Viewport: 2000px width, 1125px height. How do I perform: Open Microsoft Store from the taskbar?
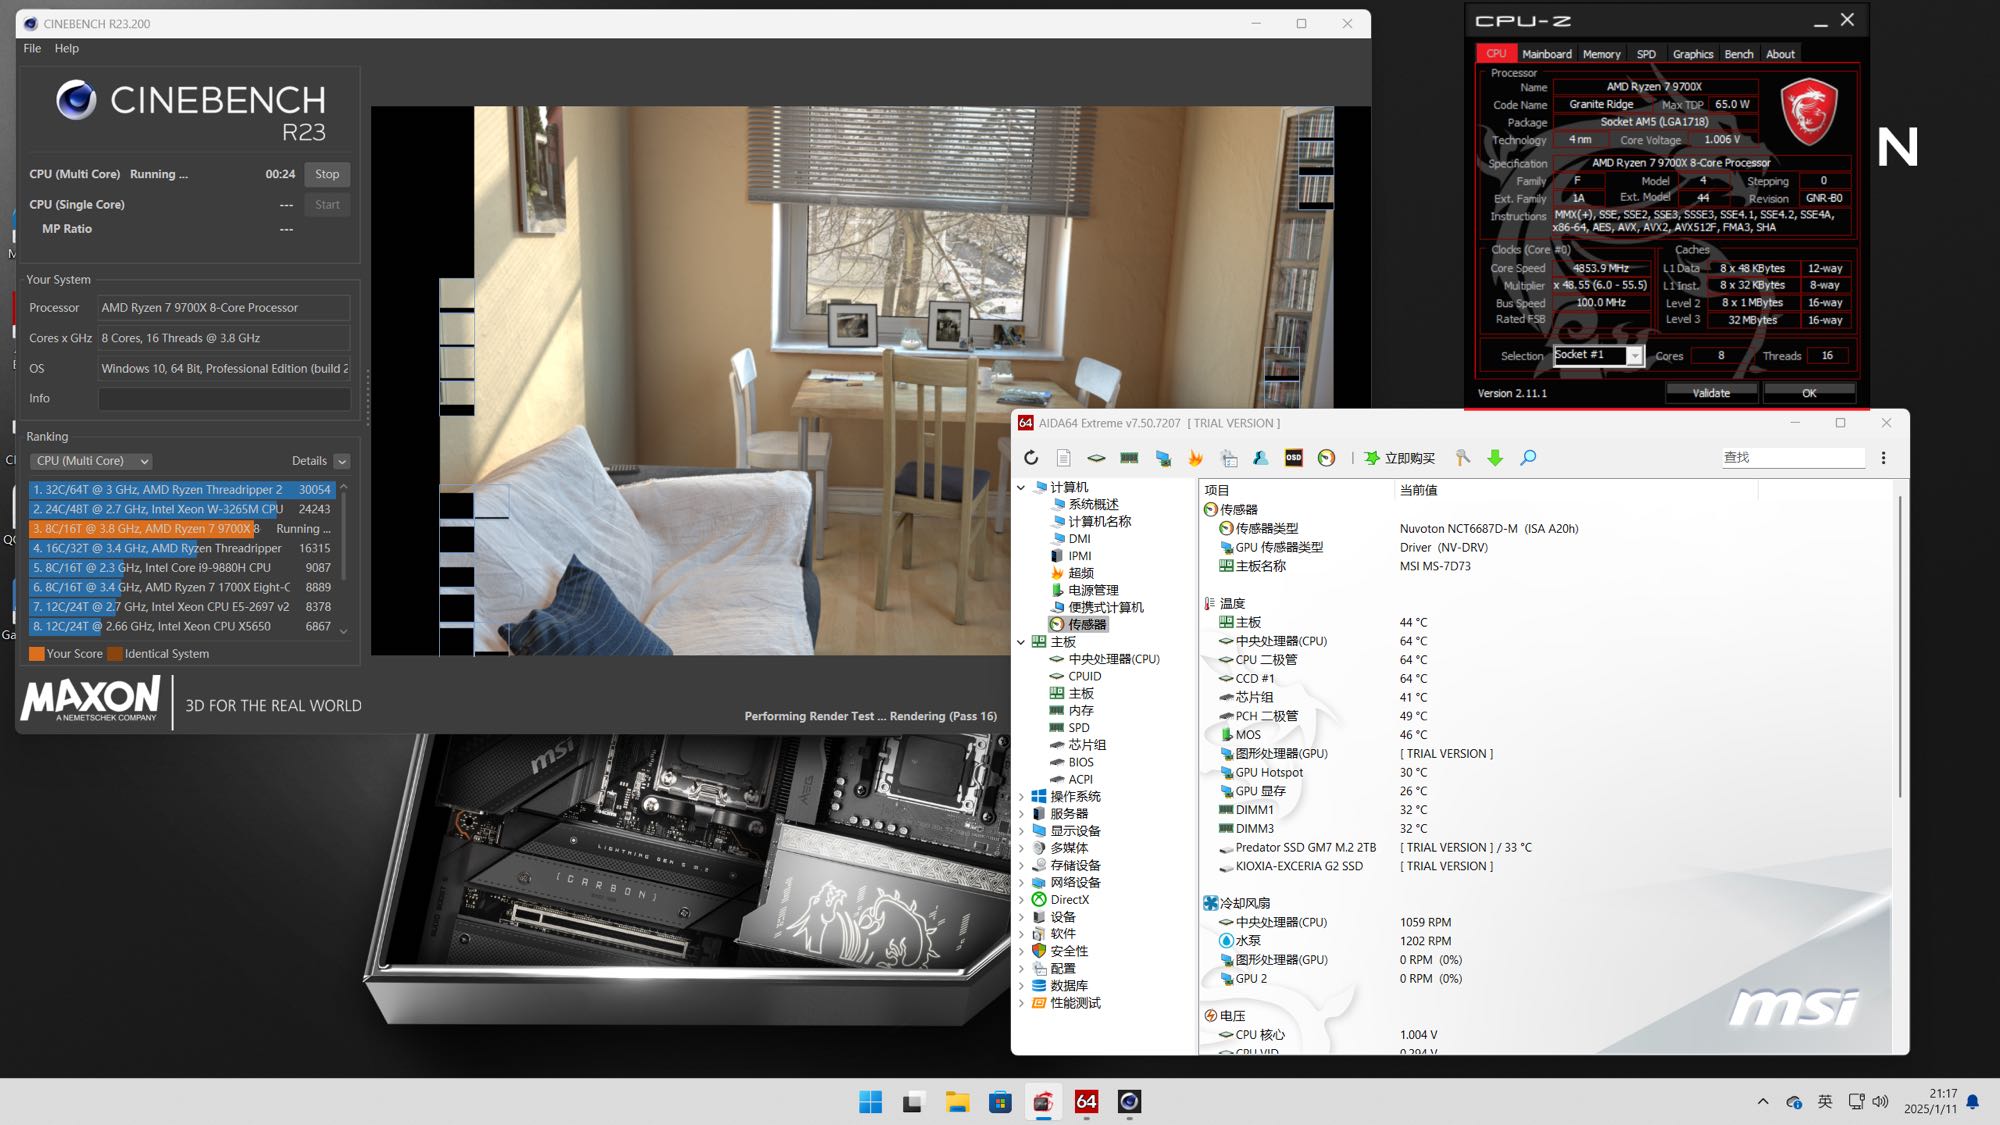point(1000,1102)
